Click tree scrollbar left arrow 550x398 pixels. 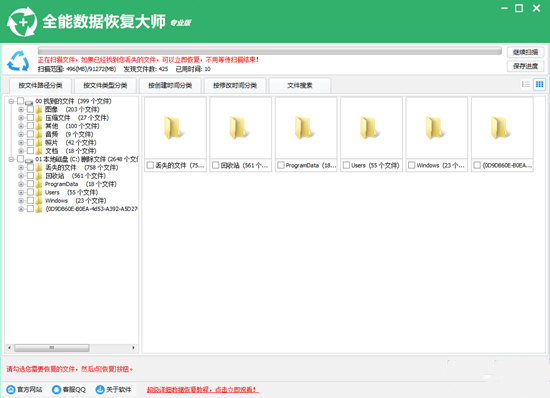click(x=9, y=348)
